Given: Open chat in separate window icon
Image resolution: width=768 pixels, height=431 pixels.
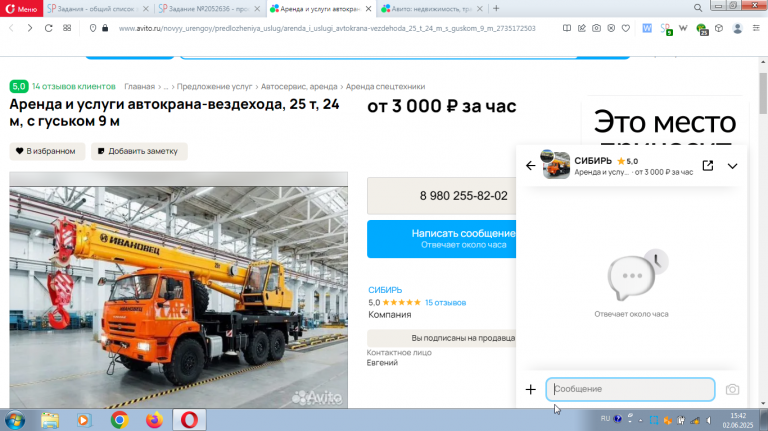Looking at the screenshot, I should pos(708,166).
